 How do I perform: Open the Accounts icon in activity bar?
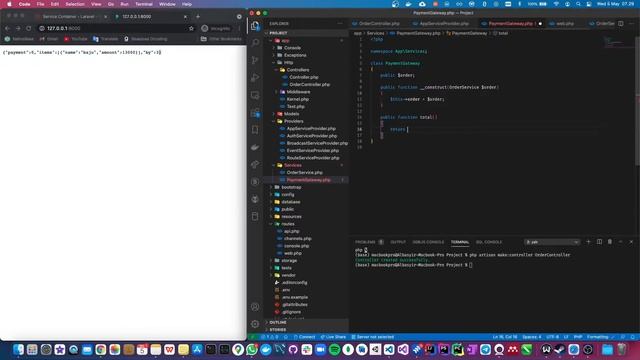(x=255, y=307)
